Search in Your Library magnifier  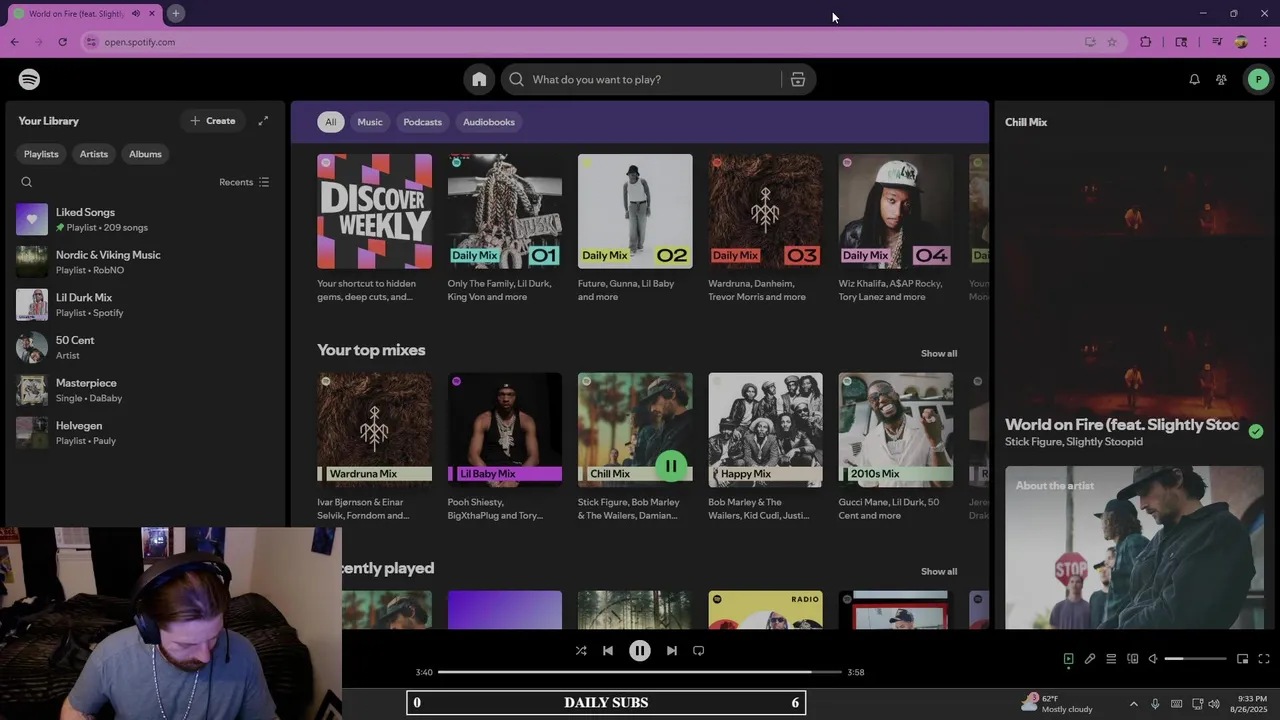(27, 182)
